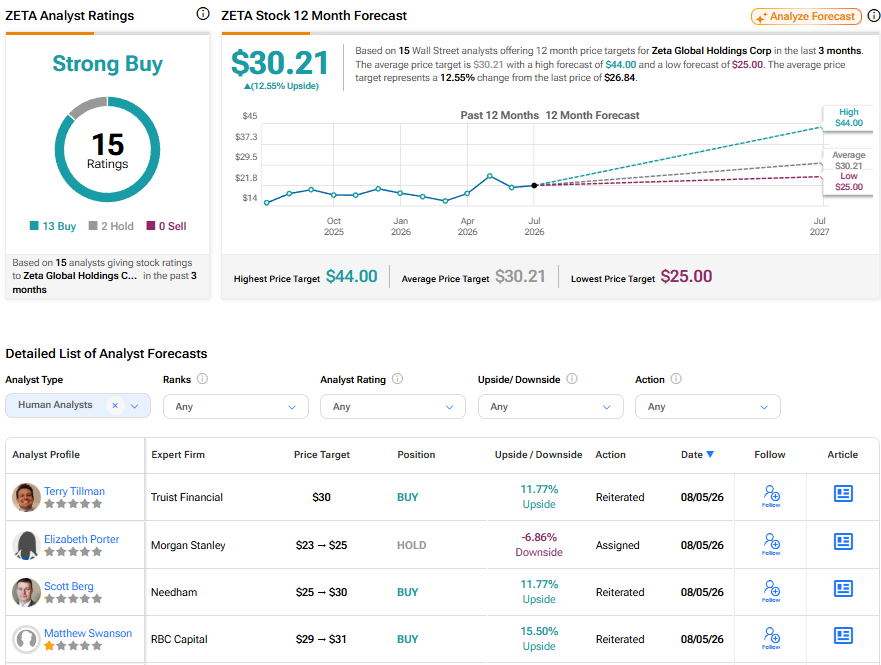This screenshot has width=881, height=665.
Task: Click the Price Target column header
Action: tap(321, 454)
